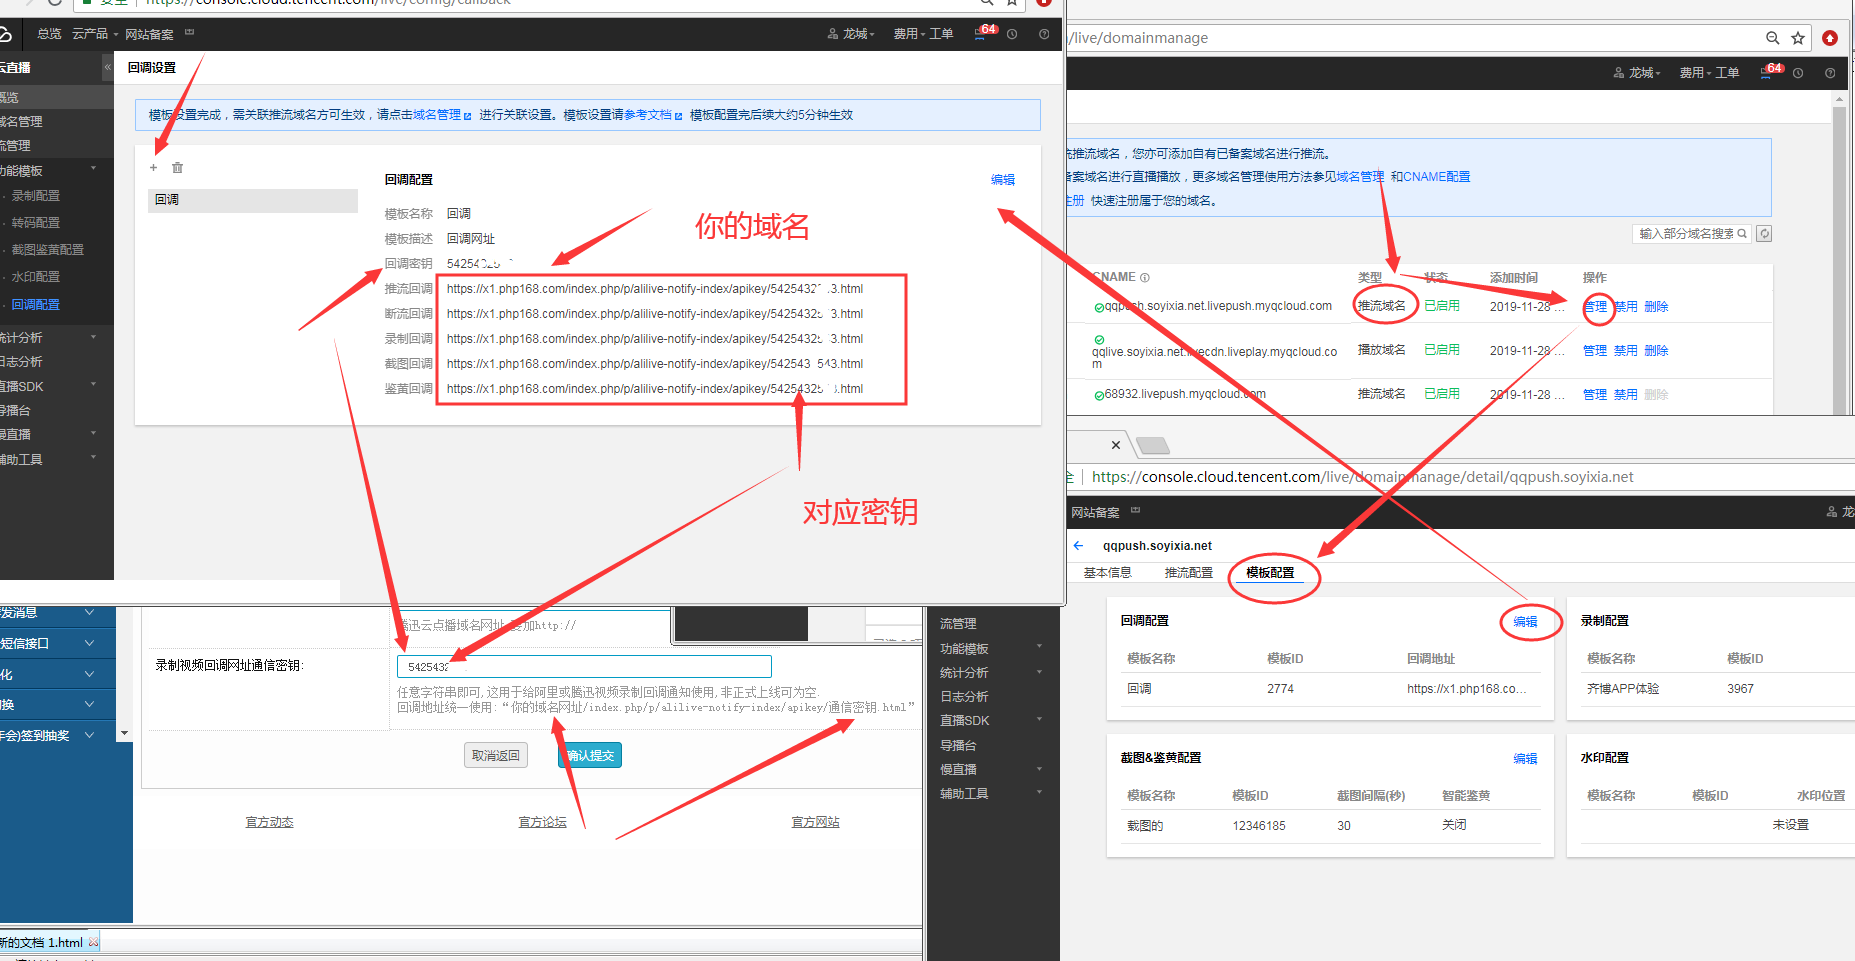Click the 取消返回 button
Image resolution: width=1855 pixels, height=961 pixels.
tap(496, 756)
